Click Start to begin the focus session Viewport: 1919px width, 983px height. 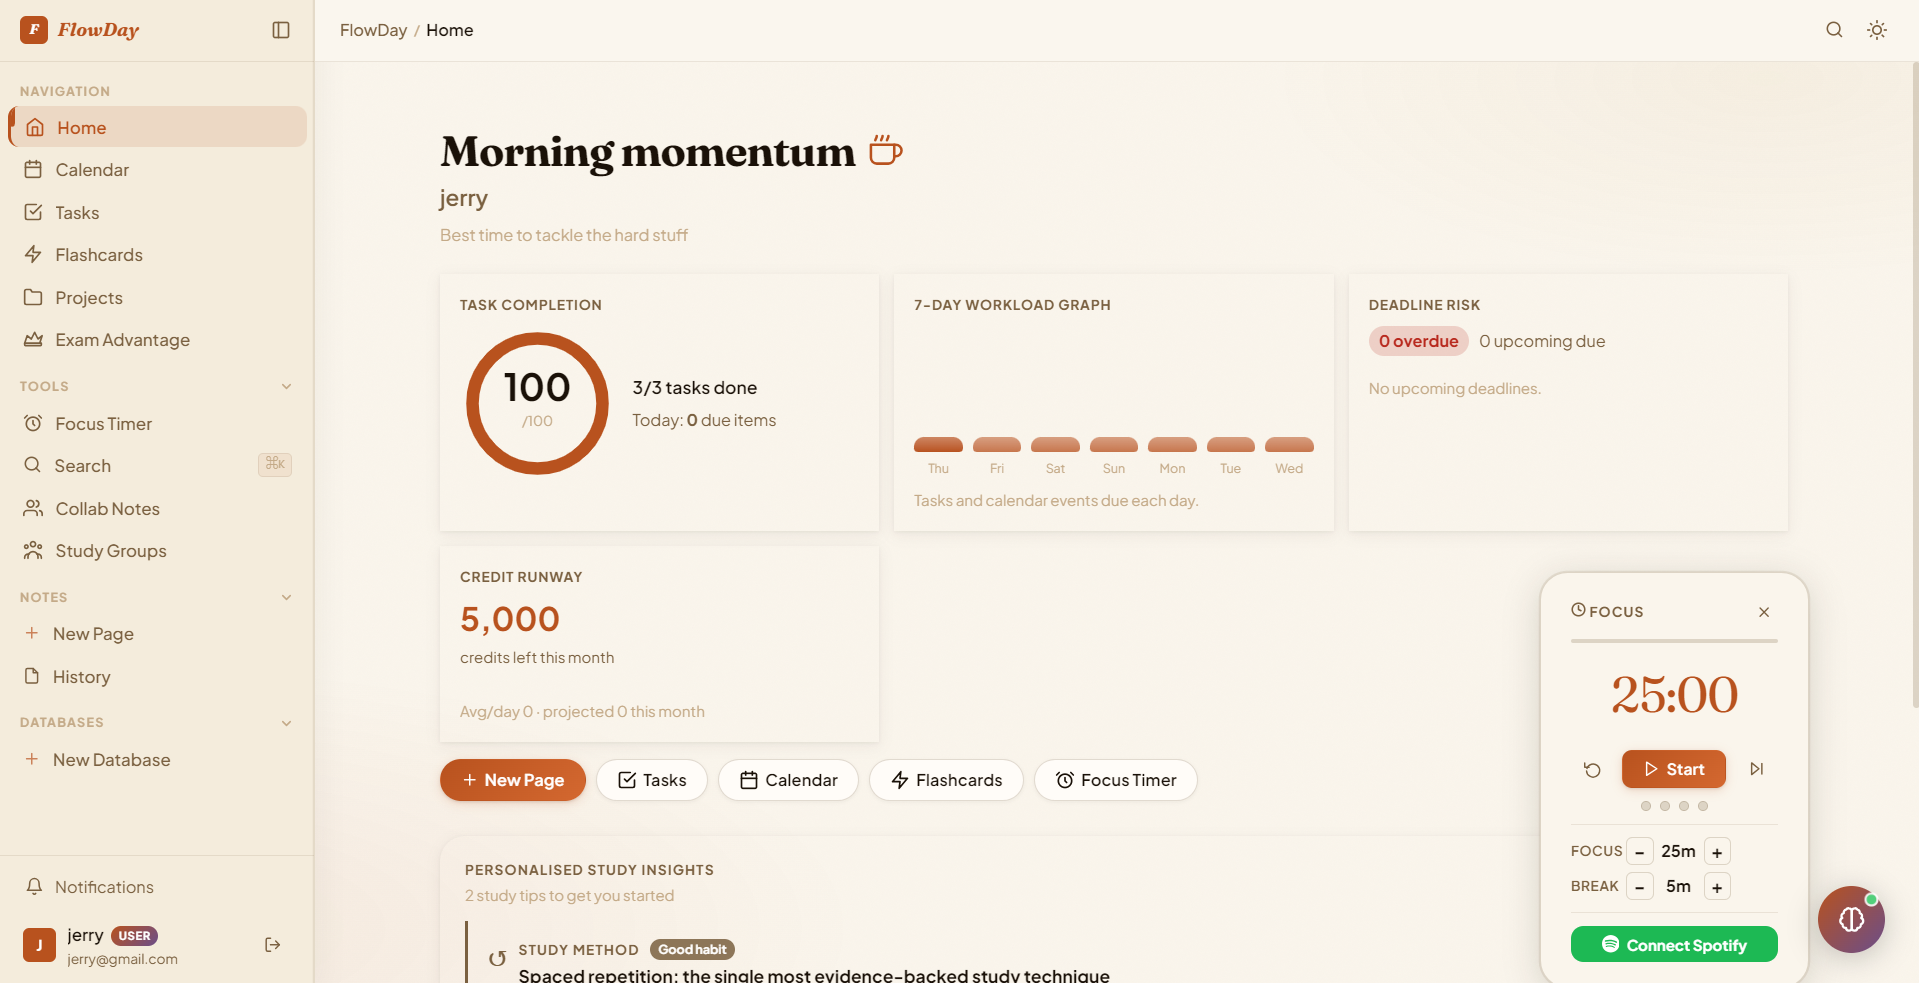pos(1673,769)
